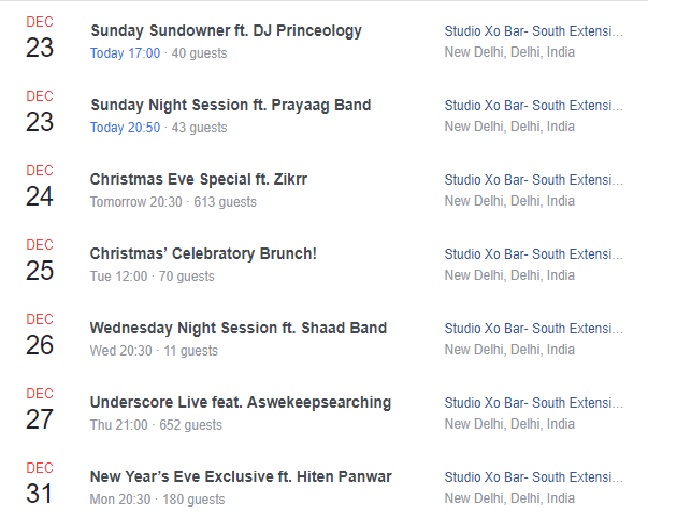Open Sunday Night Session ft. Prayaag Band
This screenshot has height=532, width=673.
230,105
